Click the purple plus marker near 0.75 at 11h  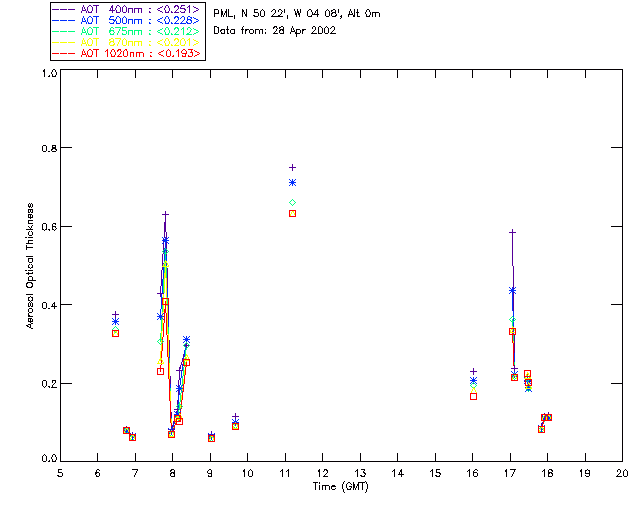click(x=292, y=167)
